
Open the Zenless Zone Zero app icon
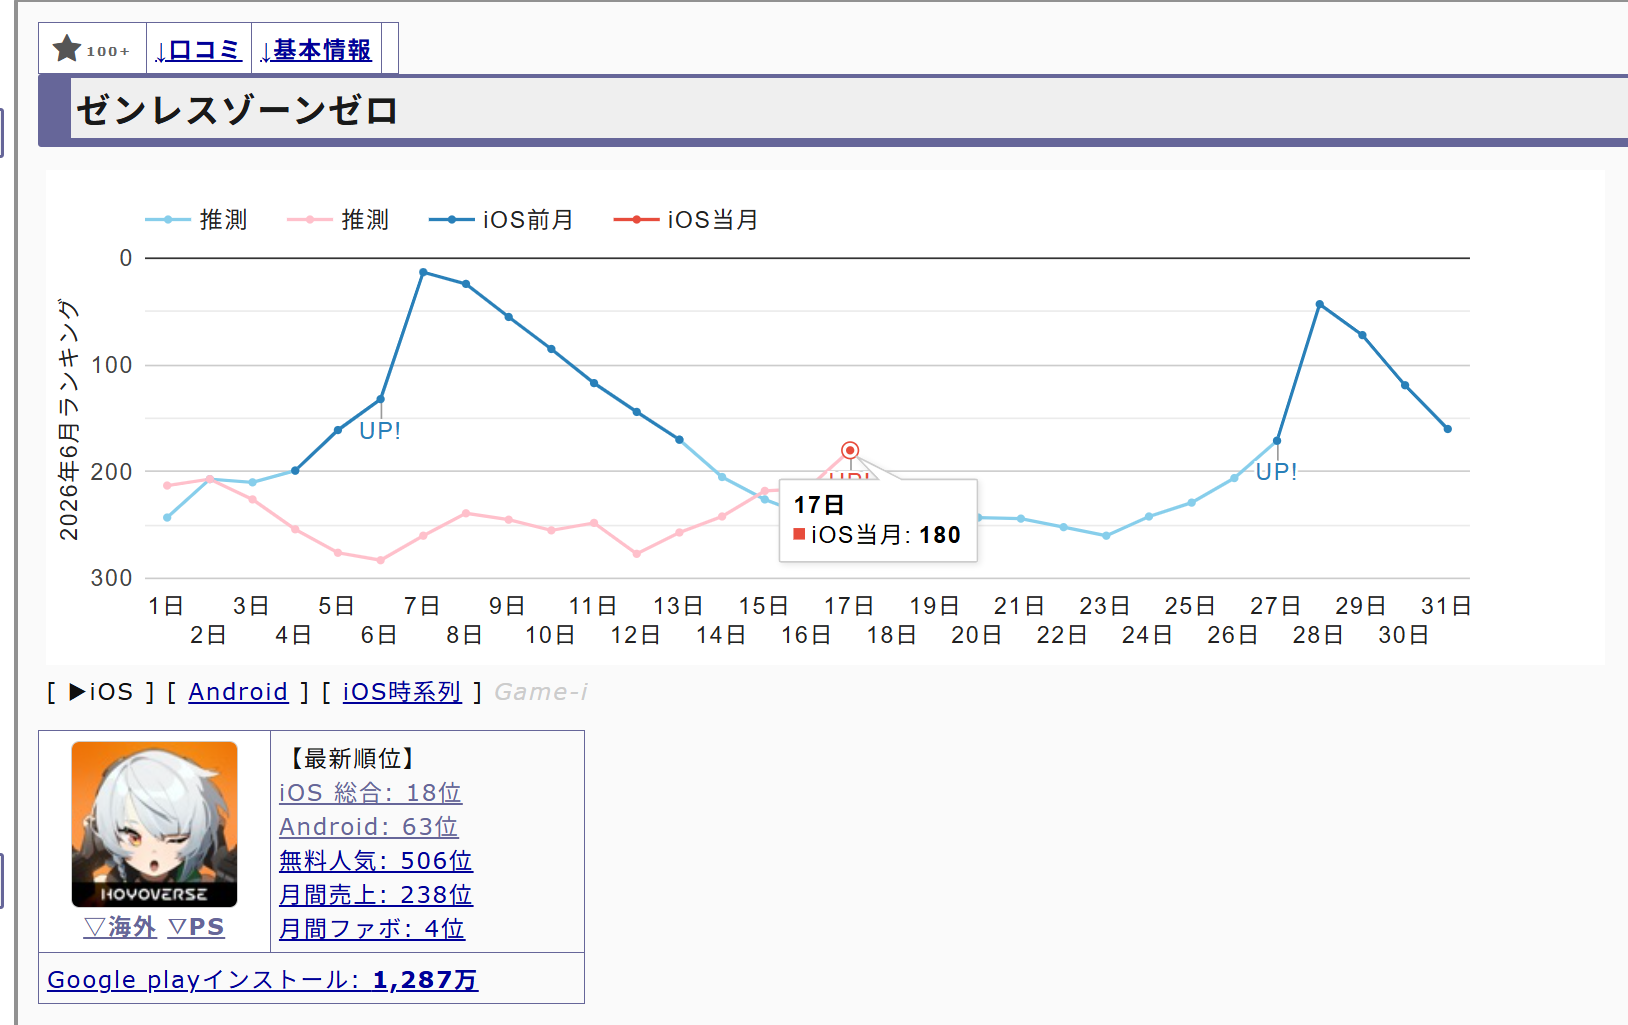(154, 824)
